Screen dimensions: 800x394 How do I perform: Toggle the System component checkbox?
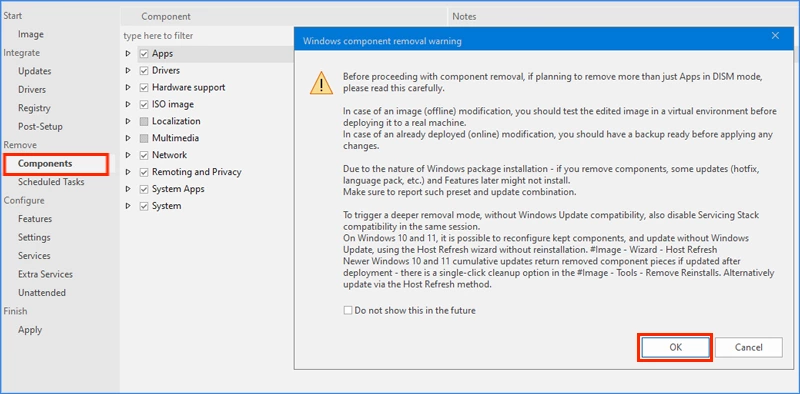(144, 206)
